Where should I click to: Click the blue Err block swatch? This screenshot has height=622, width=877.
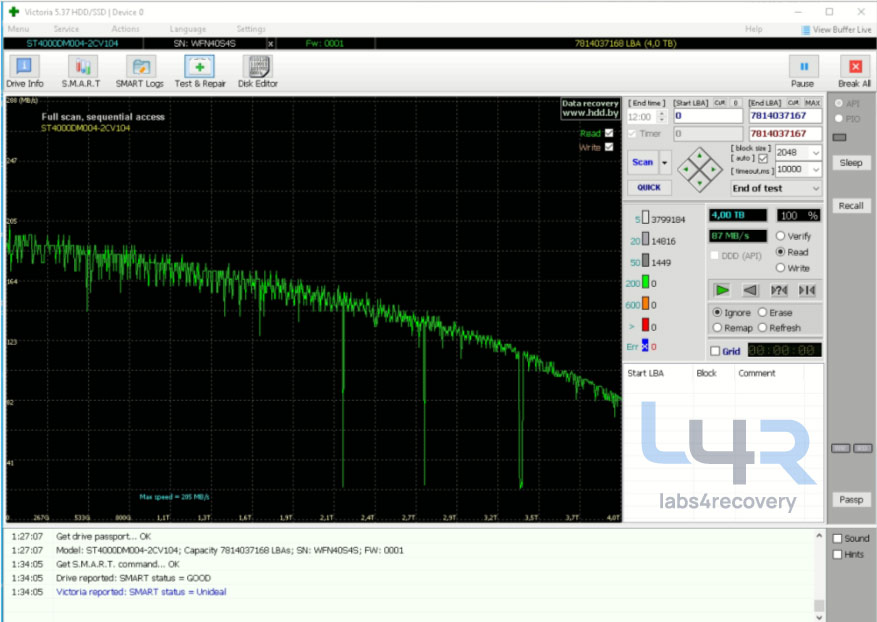pyautogui.click(x=645, y=346)
